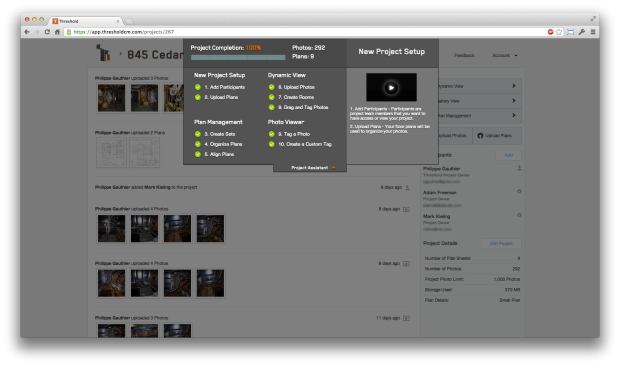Open the Feedback link

pyautogui.click(x=464, y=55)
